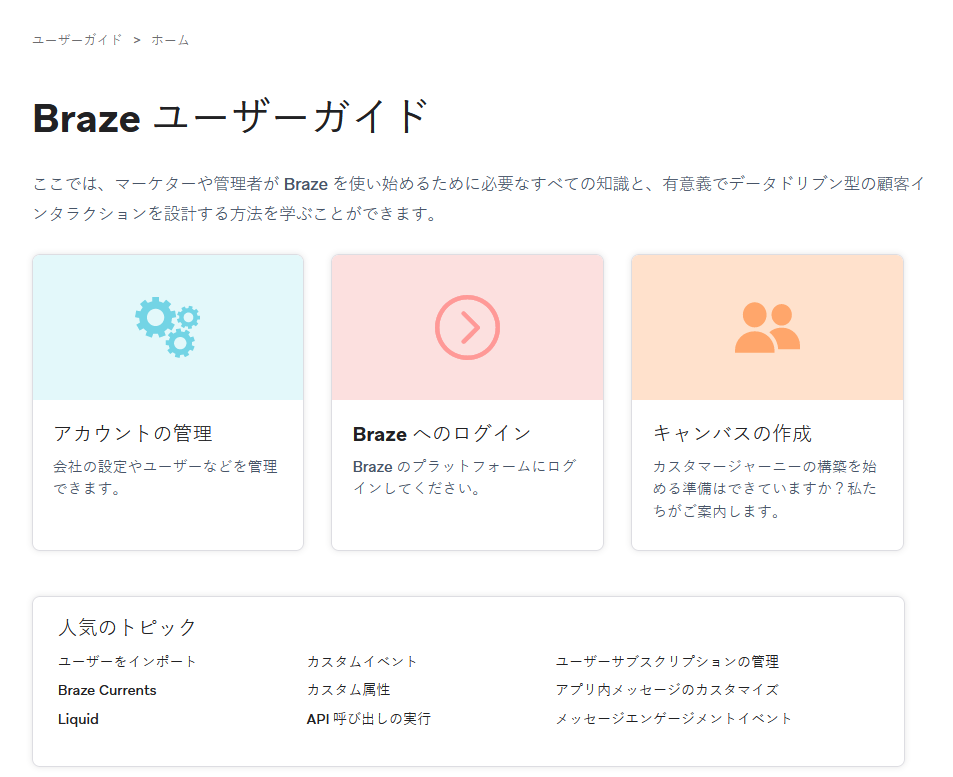Go to the Liquid topic link
Viewport: 953px width, 777px height.
coord(78,719)
